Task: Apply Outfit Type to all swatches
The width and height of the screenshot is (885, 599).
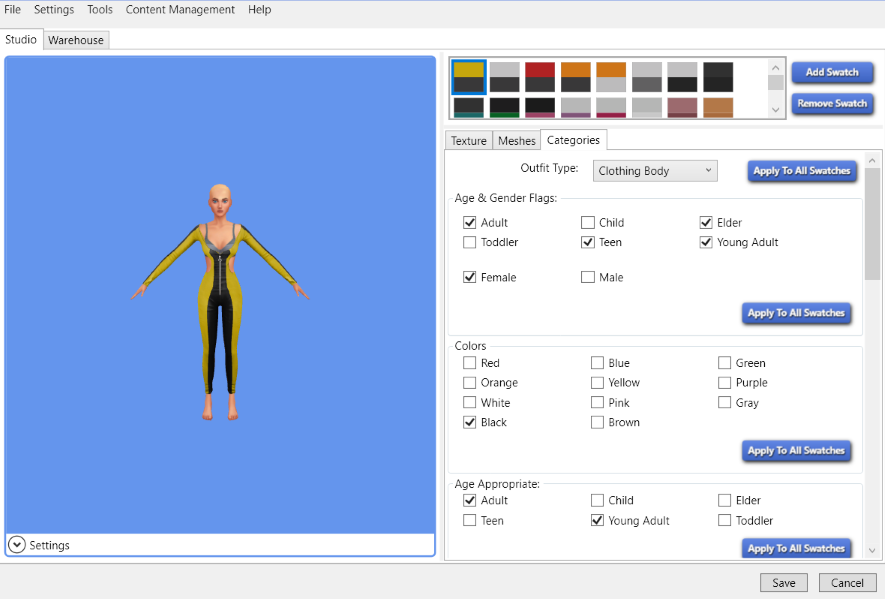Action: [x=801, y=170]
